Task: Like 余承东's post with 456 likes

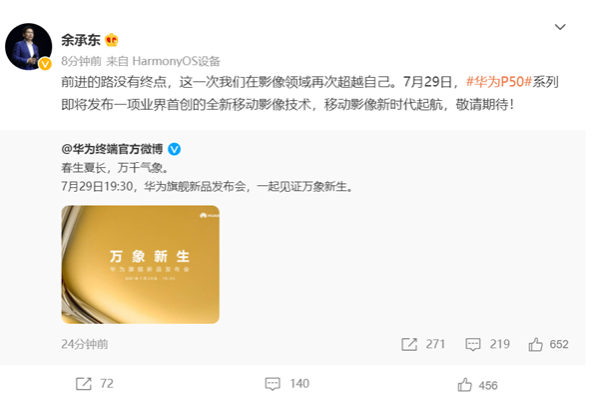Action: coord(477,385)
